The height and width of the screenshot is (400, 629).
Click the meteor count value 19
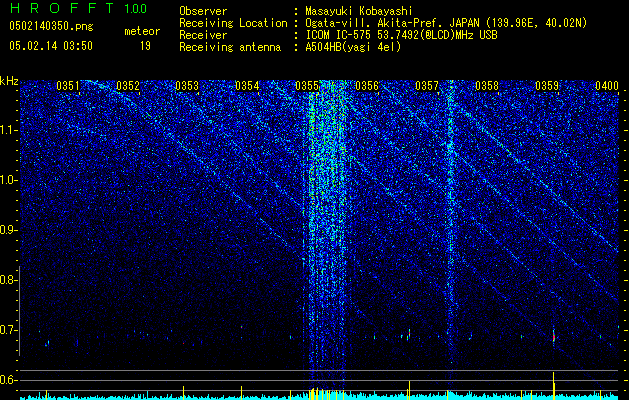(145, 46)
